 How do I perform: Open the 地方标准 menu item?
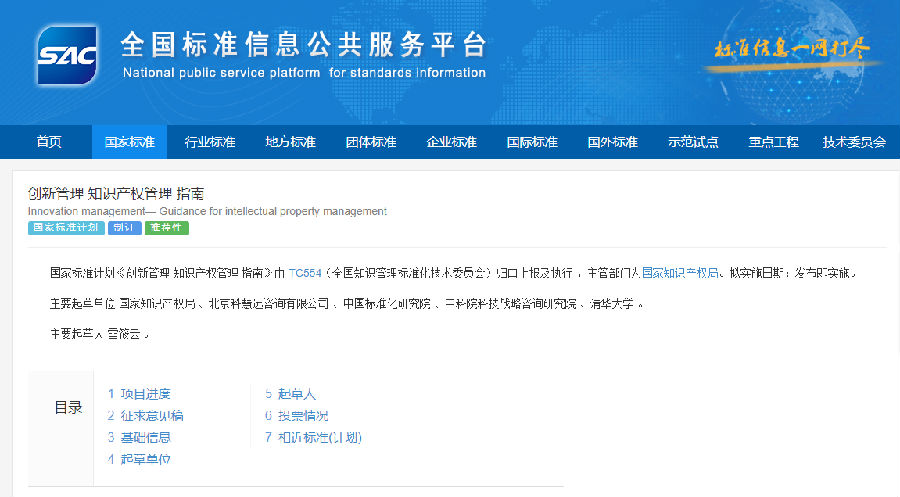click(290, 142)
